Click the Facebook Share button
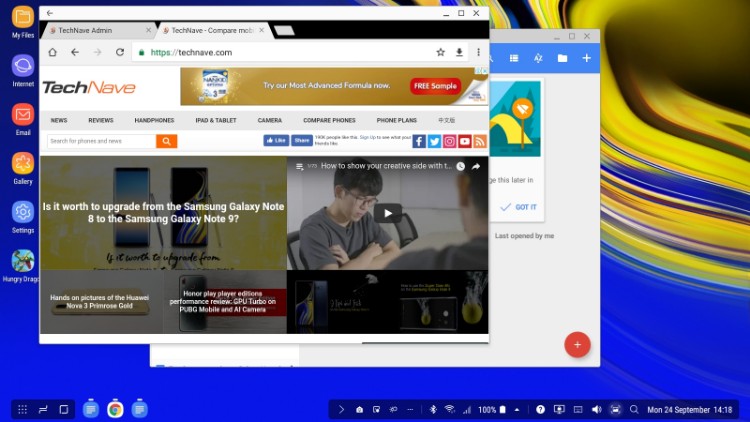The height and width of the screenshot is (422, 750). (x=302, y=140)
